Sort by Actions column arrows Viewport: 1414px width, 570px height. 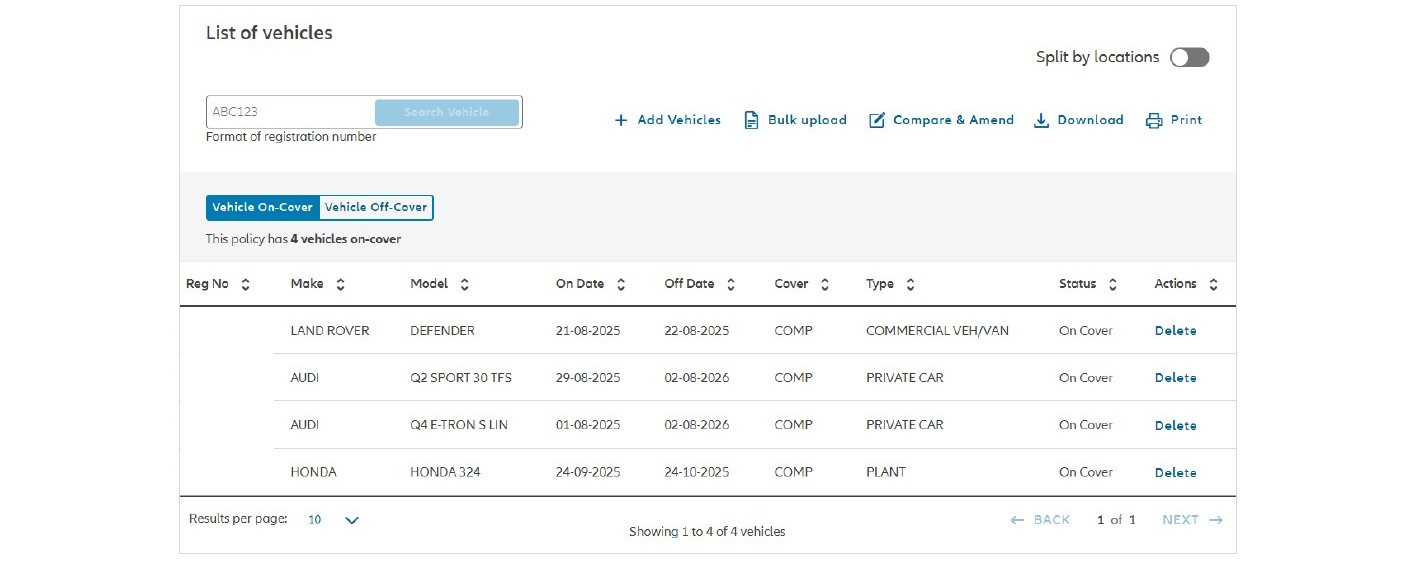point(1213,285)
